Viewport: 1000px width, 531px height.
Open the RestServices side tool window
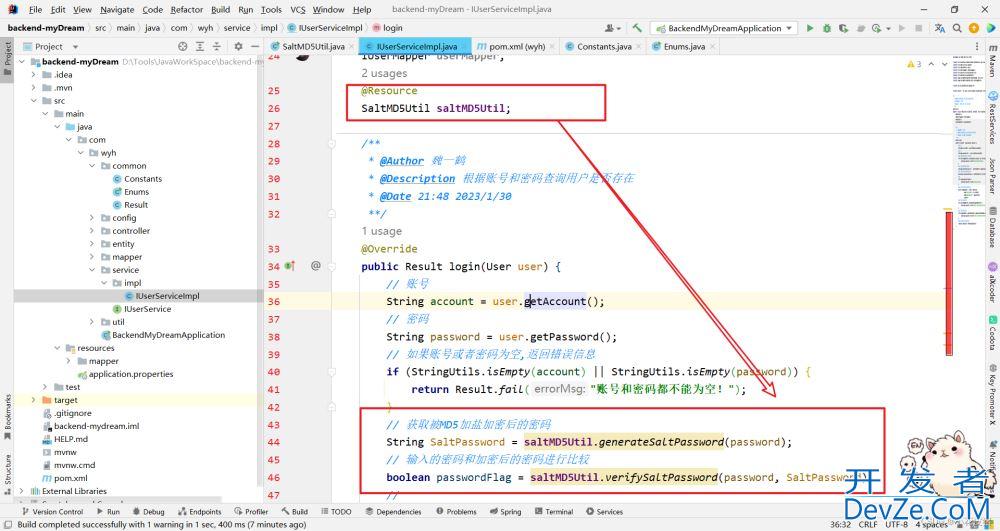tap(993, 118)
